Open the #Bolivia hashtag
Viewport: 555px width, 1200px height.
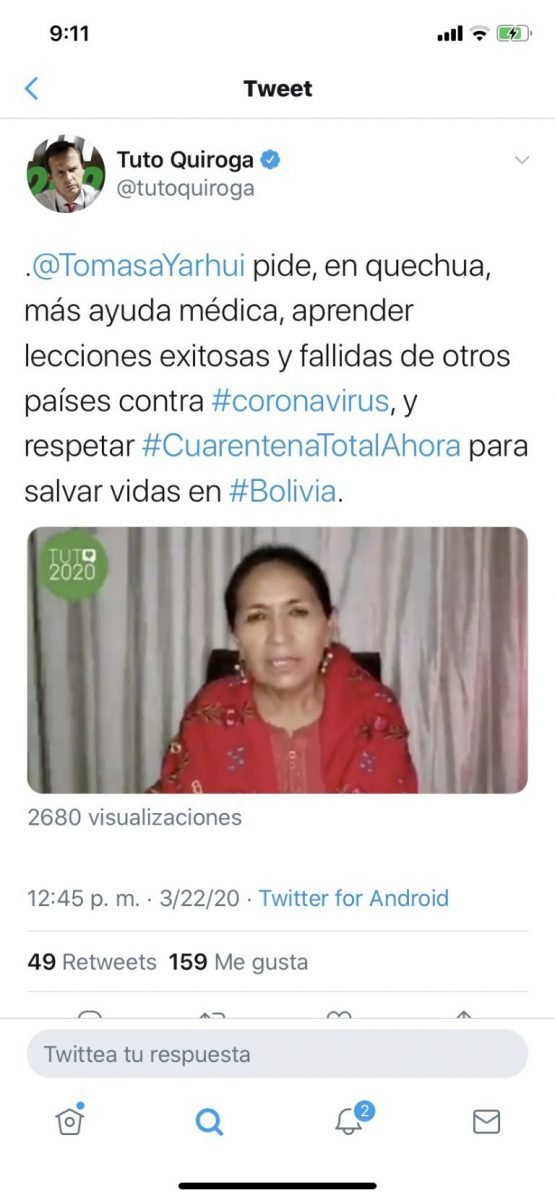(282, 489)
